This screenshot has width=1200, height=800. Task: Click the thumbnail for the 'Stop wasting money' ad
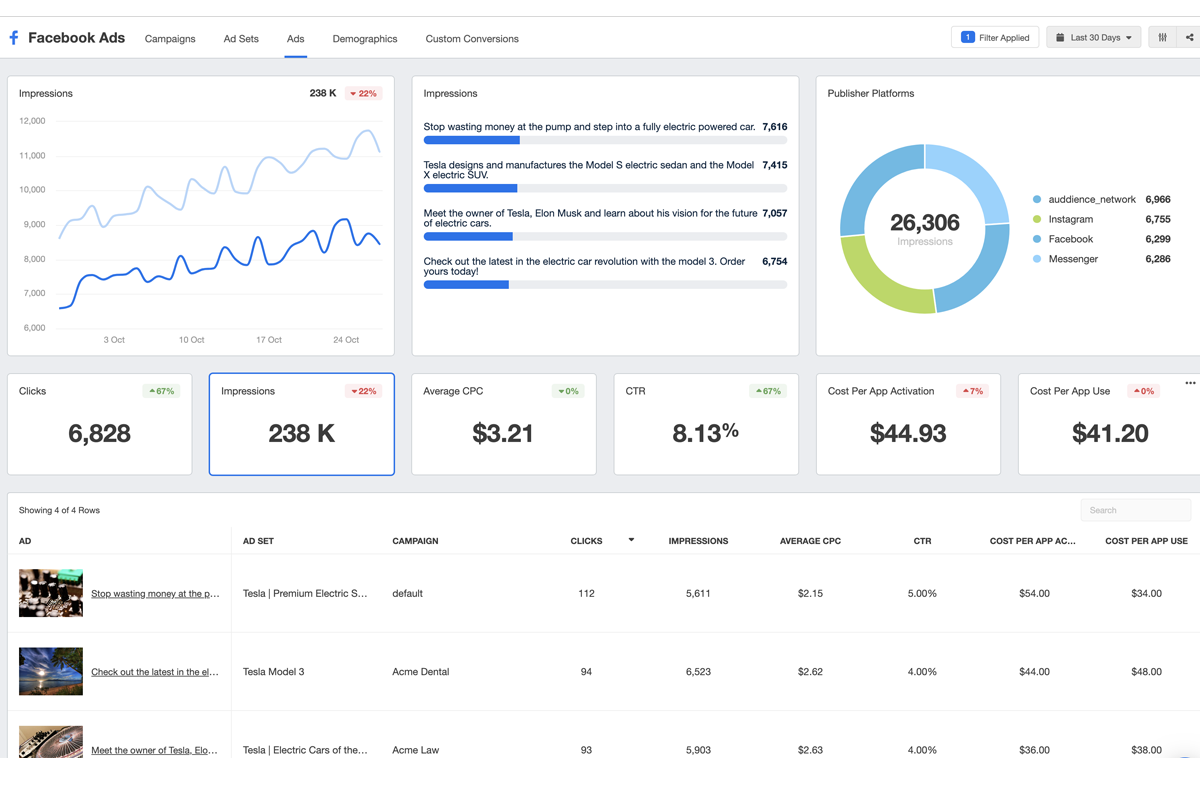click(x=51, y=593)
